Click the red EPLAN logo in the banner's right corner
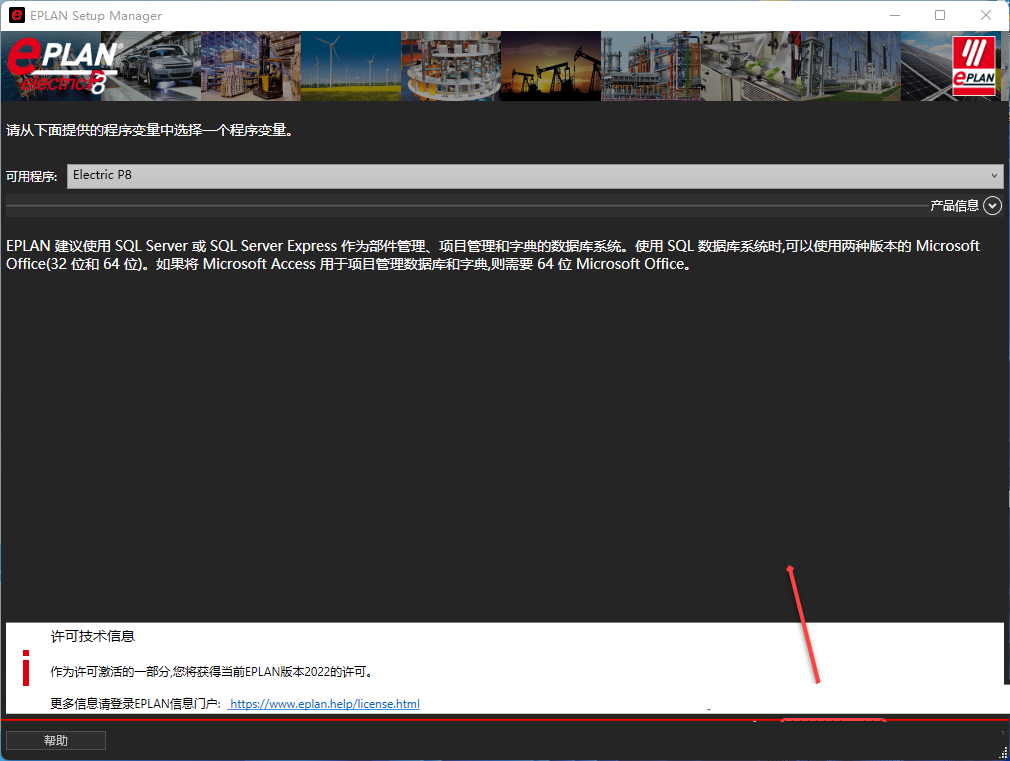Viewport: 1010px width, 761px height. 974,66
